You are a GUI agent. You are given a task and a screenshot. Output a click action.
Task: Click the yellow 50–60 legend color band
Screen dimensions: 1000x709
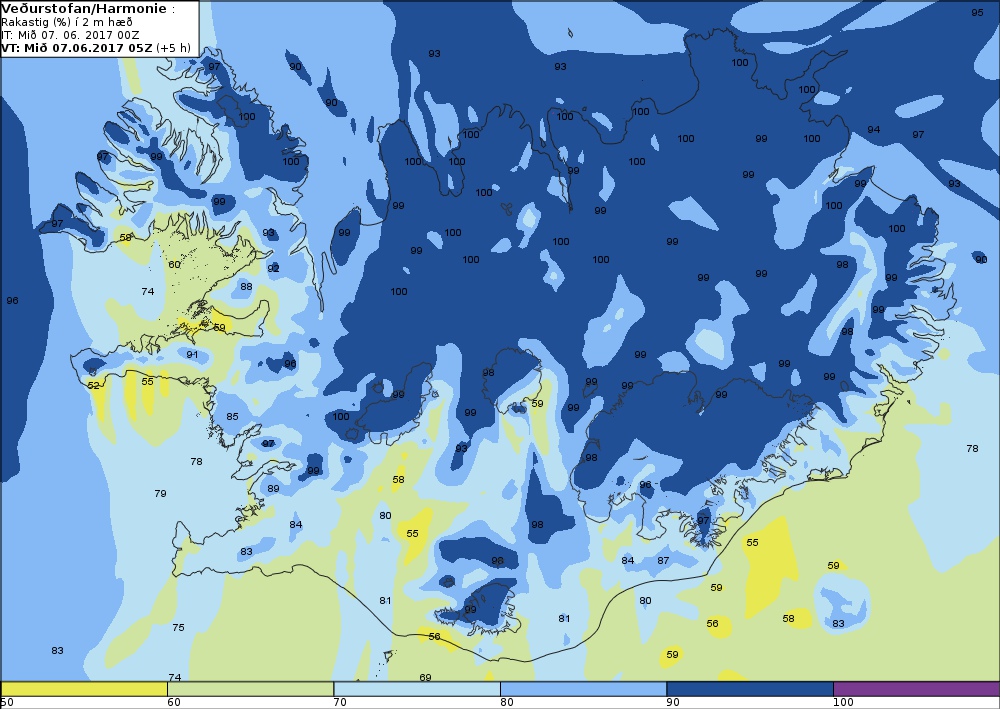coord(84,689)
